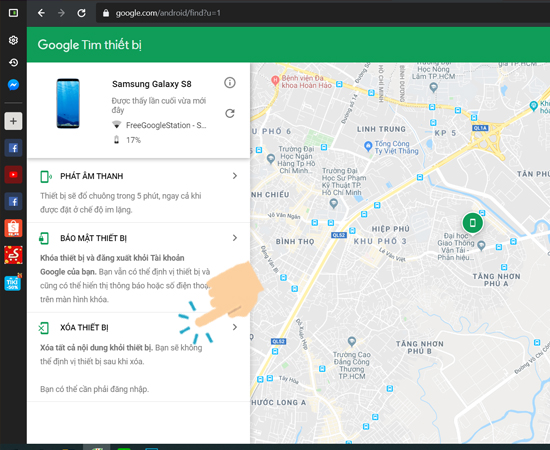This screenshot has width=550, height=450.
Task: Open browser settings gear in sidebar
Action: pos(13,40)
